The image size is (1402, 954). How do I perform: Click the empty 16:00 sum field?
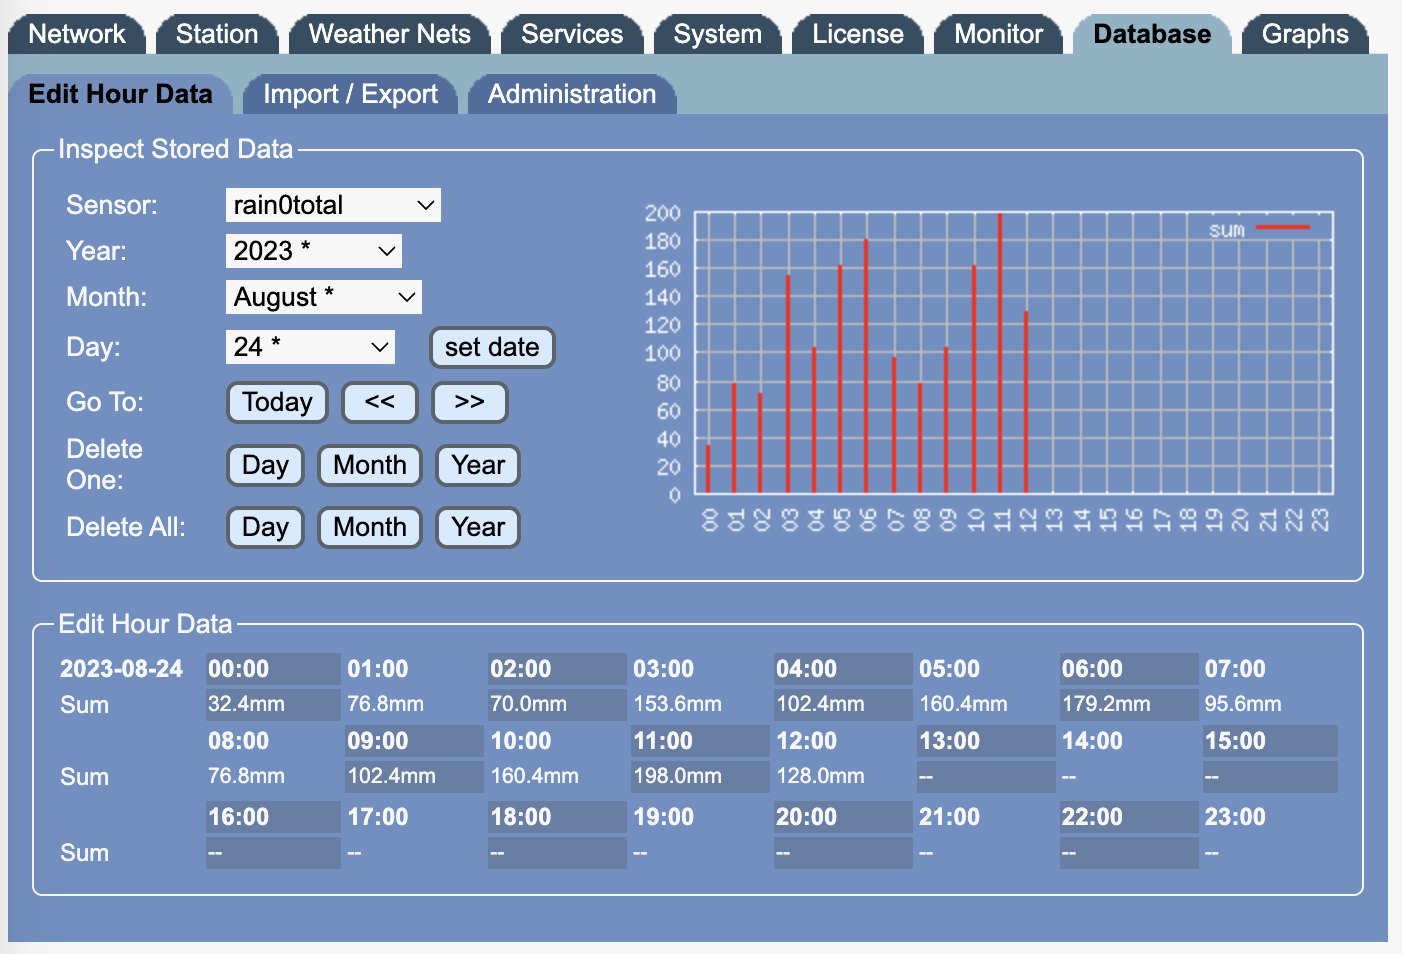pyautogui.click(x=273, y=853)
